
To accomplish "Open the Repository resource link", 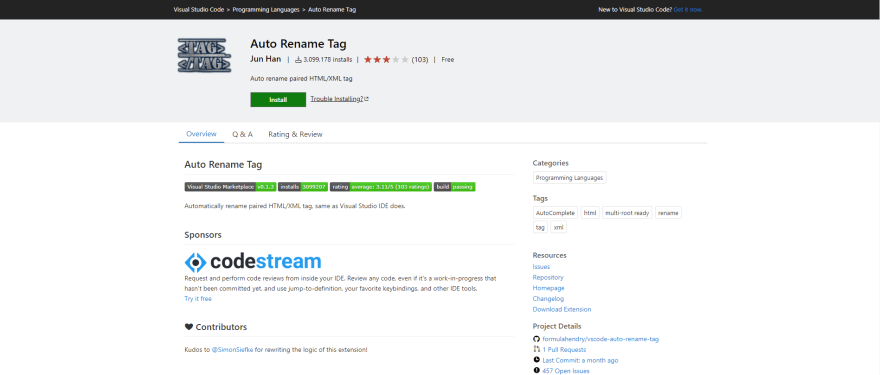I will tap(548, 277).
